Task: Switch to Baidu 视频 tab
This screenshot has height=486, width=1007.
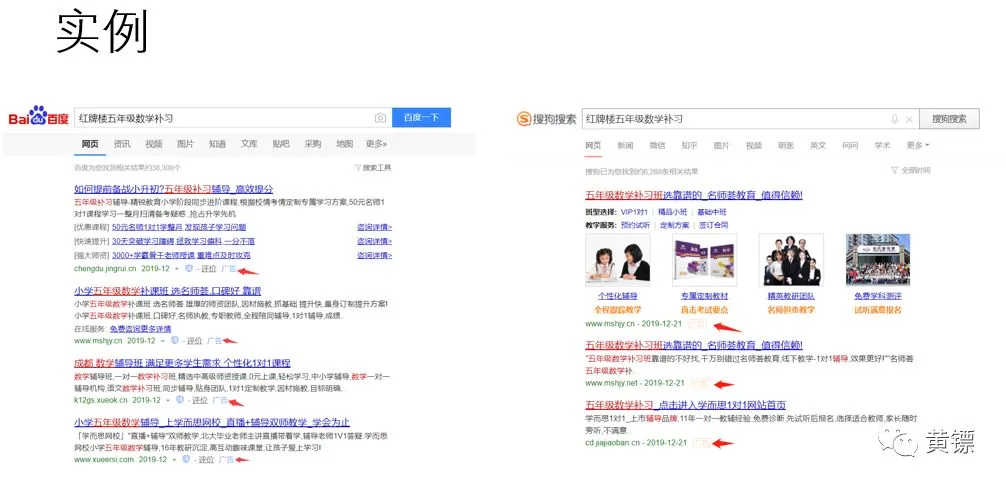Action: pyautogui.click(x=153, y=144)
